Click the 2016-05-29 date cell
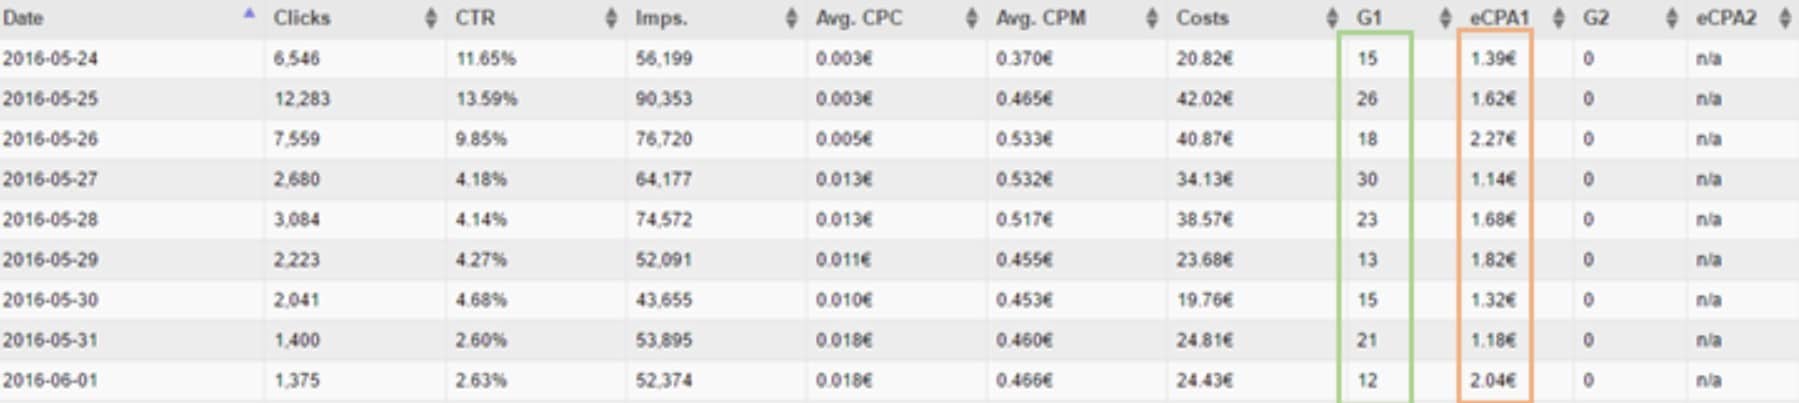The image size is (1799, 403). [x=50, y=260]
